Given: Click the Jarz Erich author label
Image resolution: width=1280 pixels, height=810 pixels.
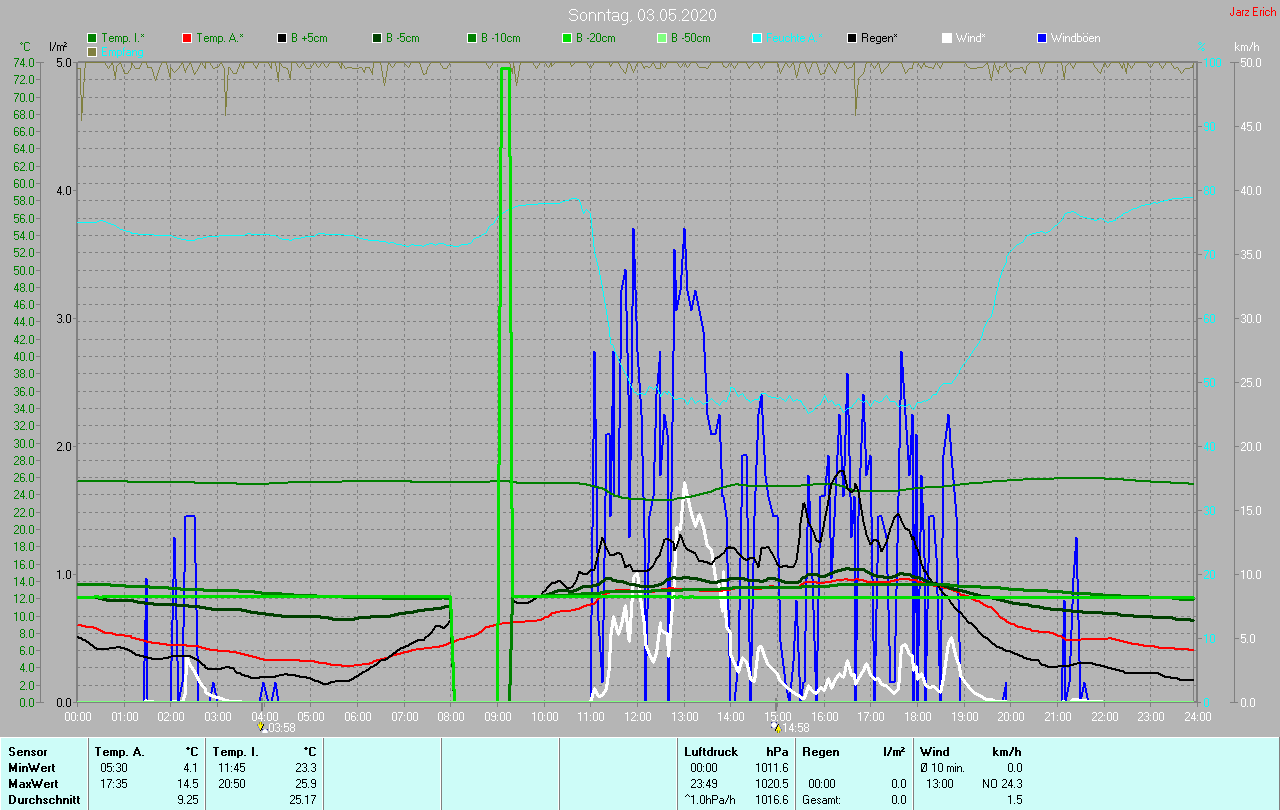Looking at the screenshot, I should [1252, 12].
